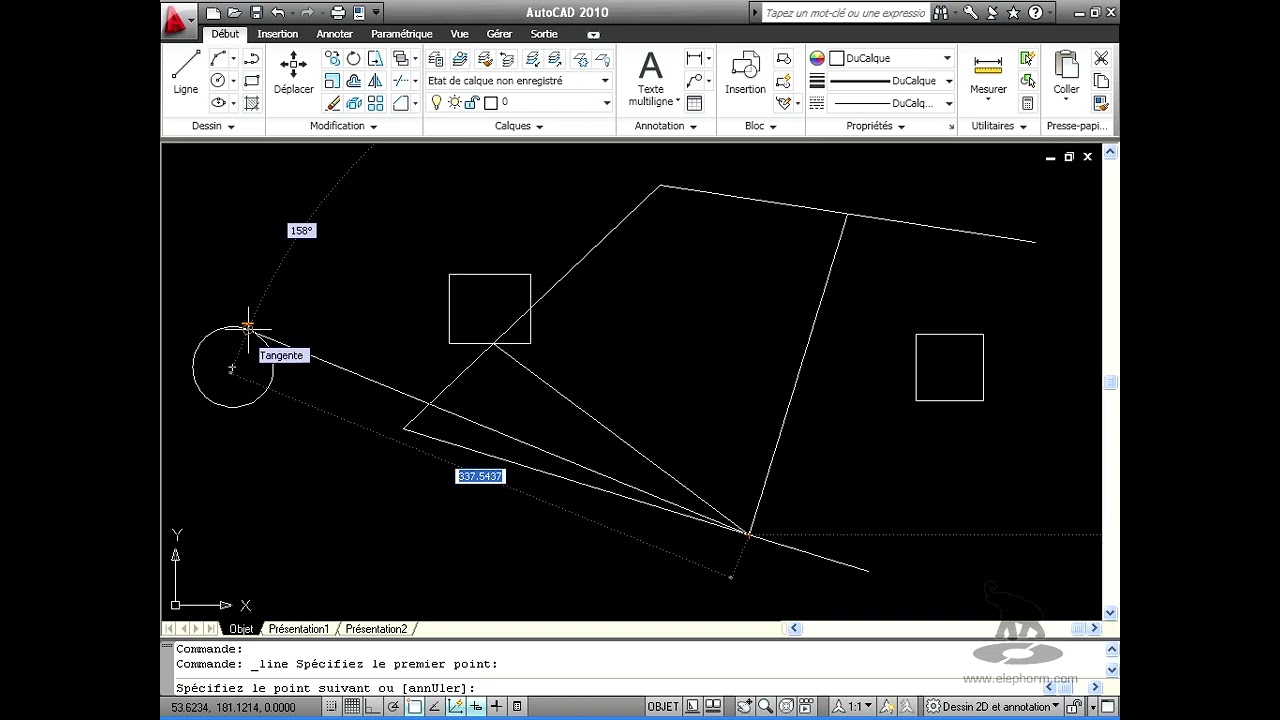
Task: Toggle lineweight display in status bar
Action: (496, 706)
